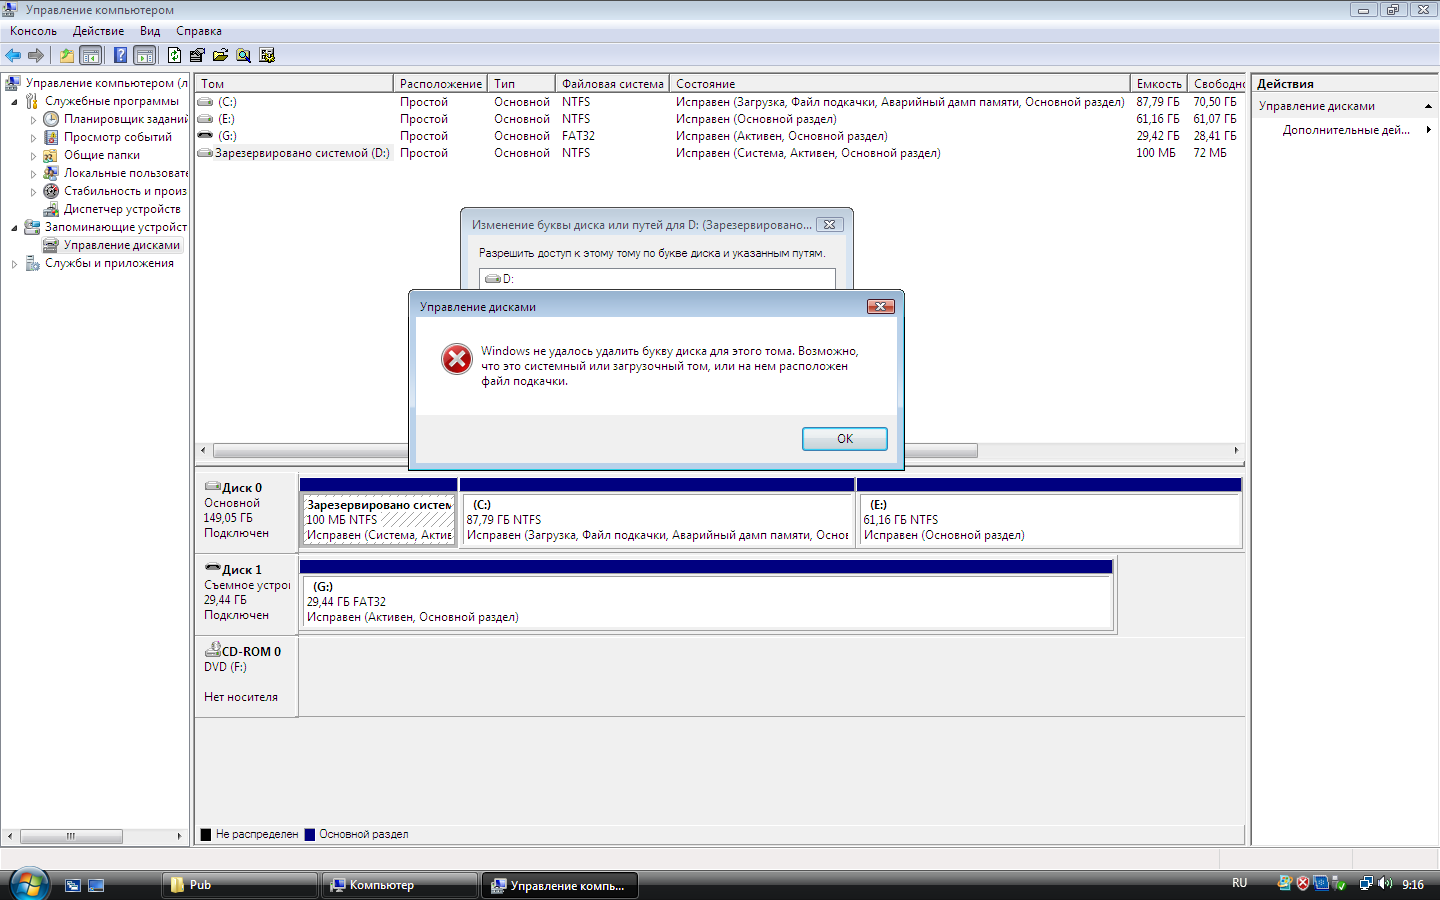Expand the Общие папки node
1440x900 pixels.
click(33, 155)
